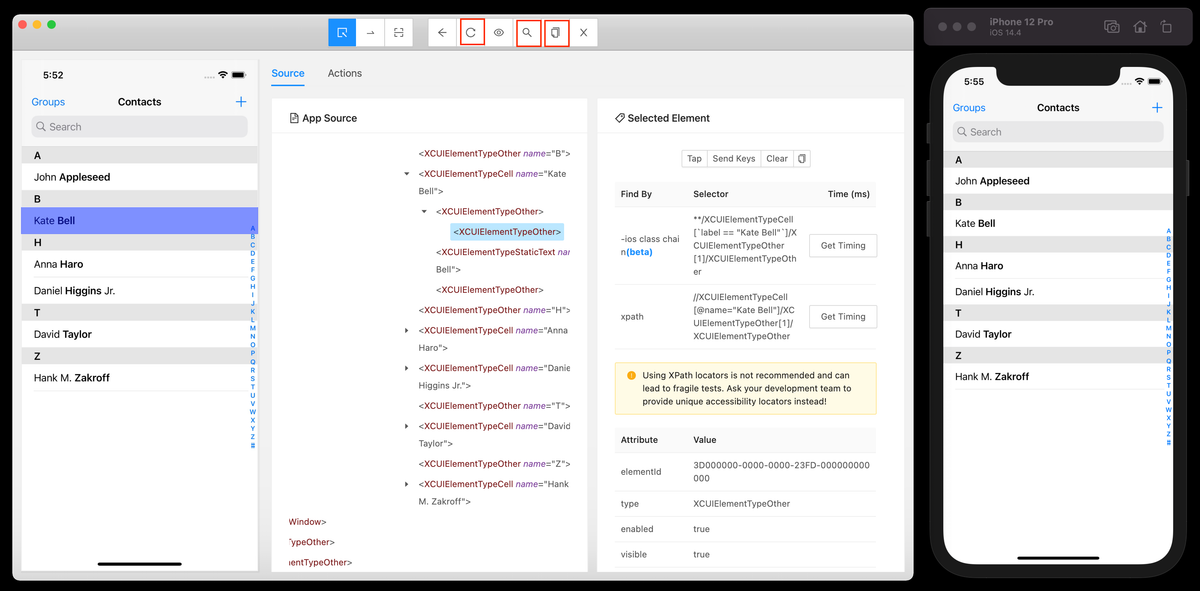Collapse the Kate Bell cell node
This screenshot has height=591, width=1200.
tap(406, 172)
